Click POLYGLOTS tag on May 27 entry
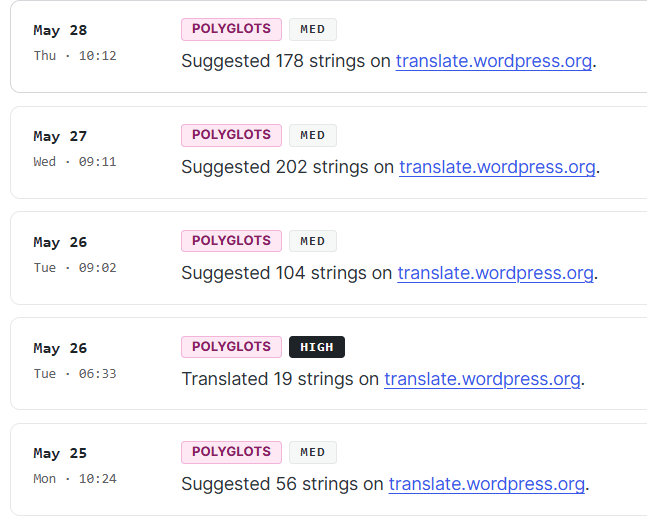The image size is (647, 519). (231, 135)
